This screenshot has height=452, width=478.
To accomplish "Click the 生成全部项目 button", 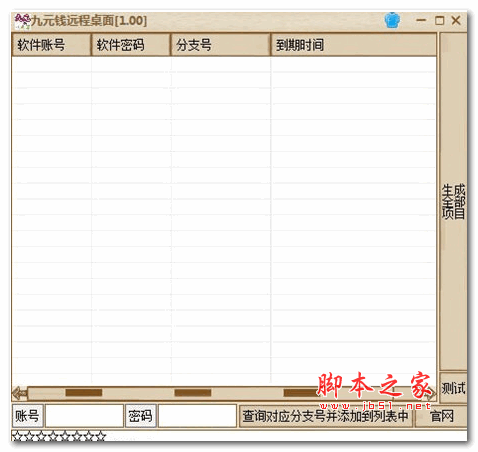I will (x=453, y=201).
